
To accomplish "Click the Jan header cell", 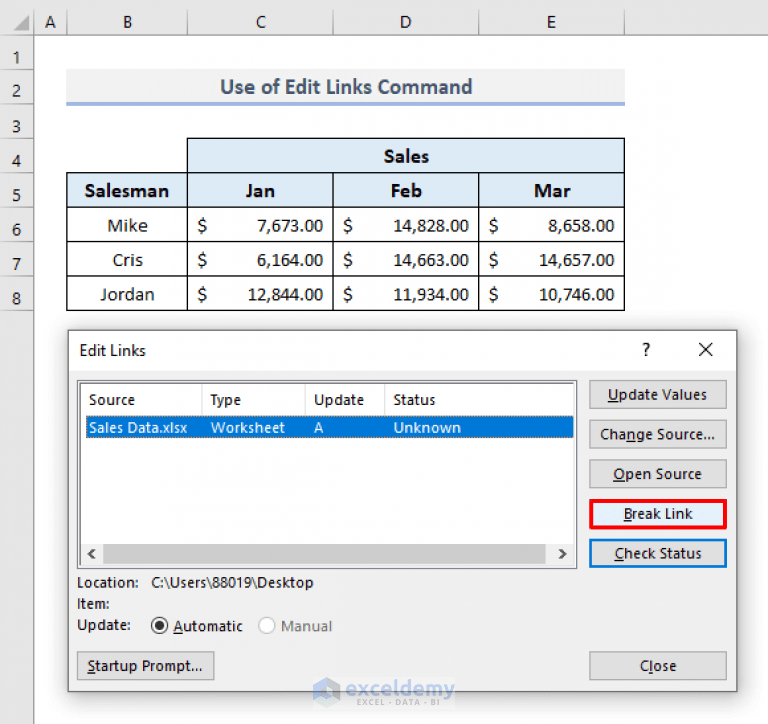I will (260, 190).
